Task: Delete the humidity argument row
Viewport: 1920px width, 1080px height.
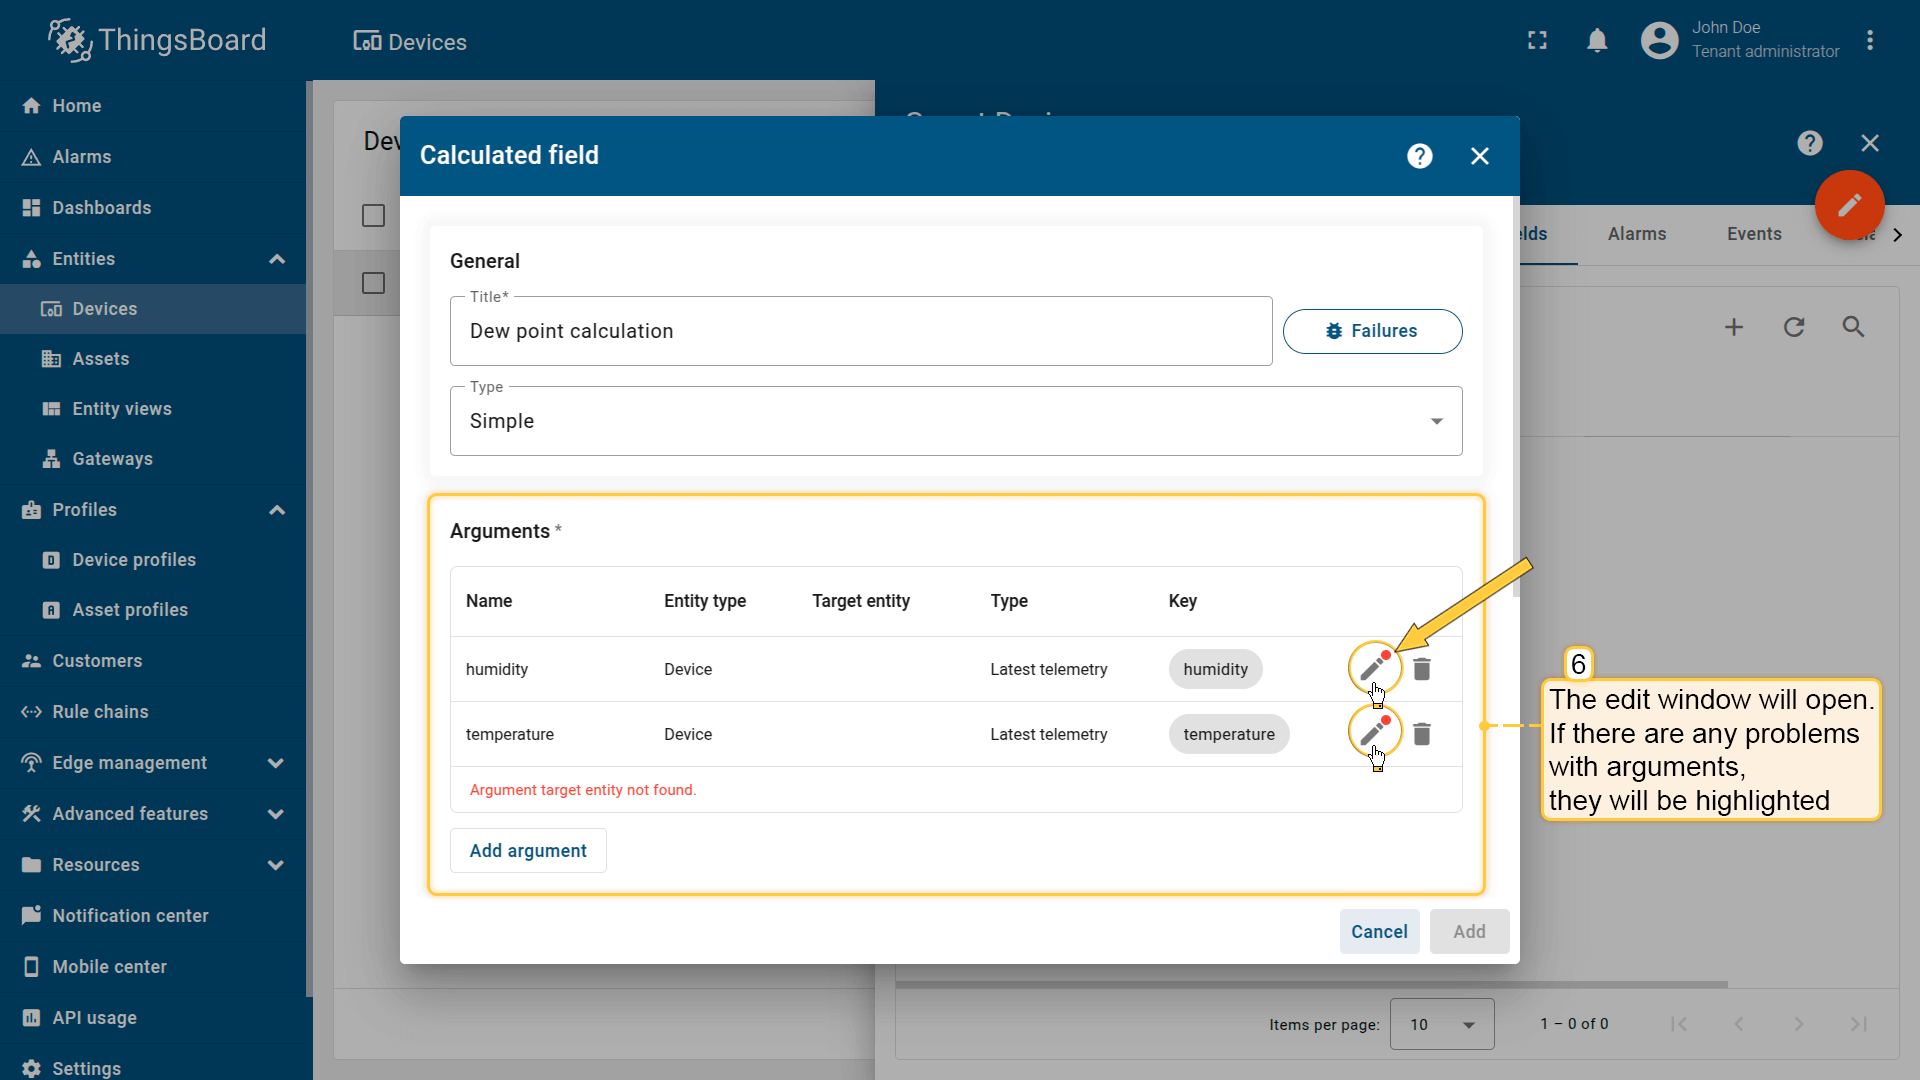Action: (1421, 669)
